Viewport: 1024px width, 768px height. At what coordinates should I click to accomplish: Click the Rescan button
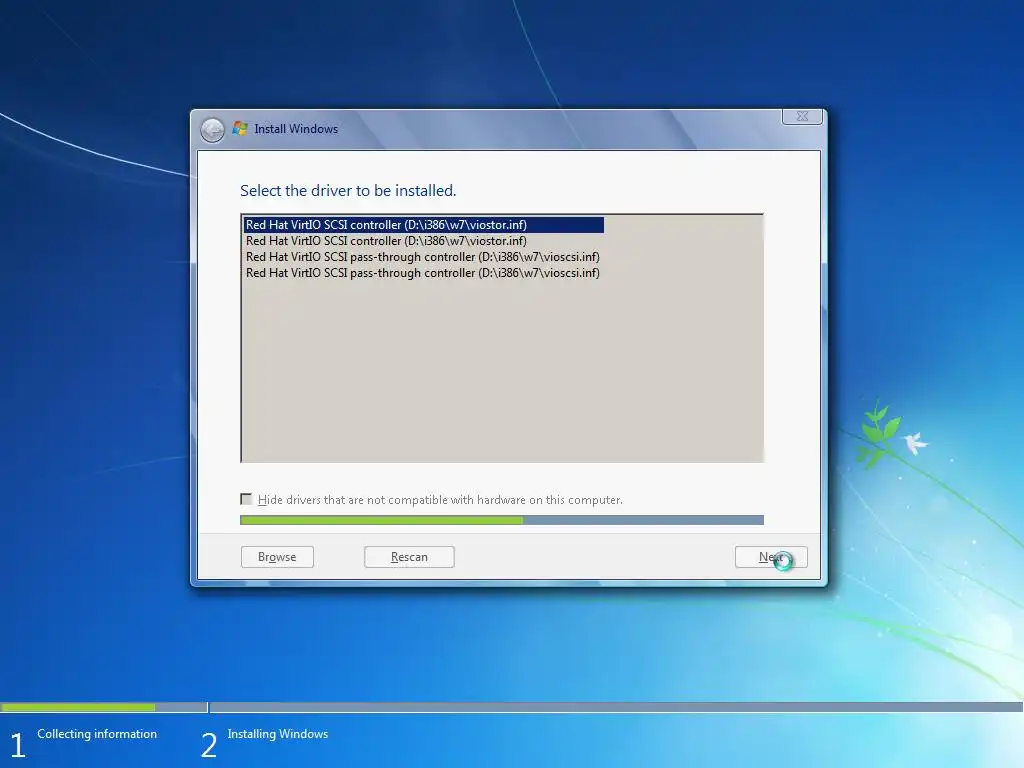pos(409,557)
